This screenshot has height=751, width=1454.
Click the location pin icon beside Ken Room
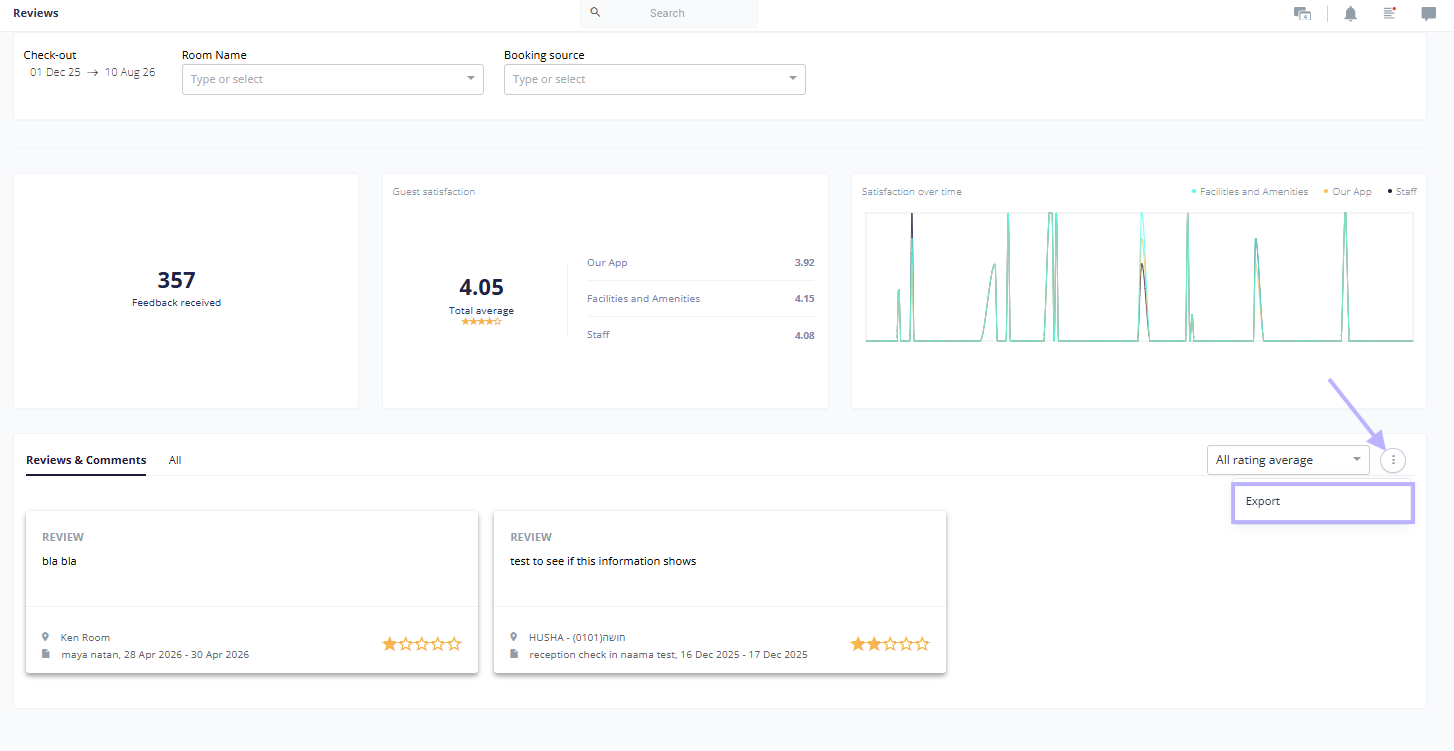click(x=46, y=637)
